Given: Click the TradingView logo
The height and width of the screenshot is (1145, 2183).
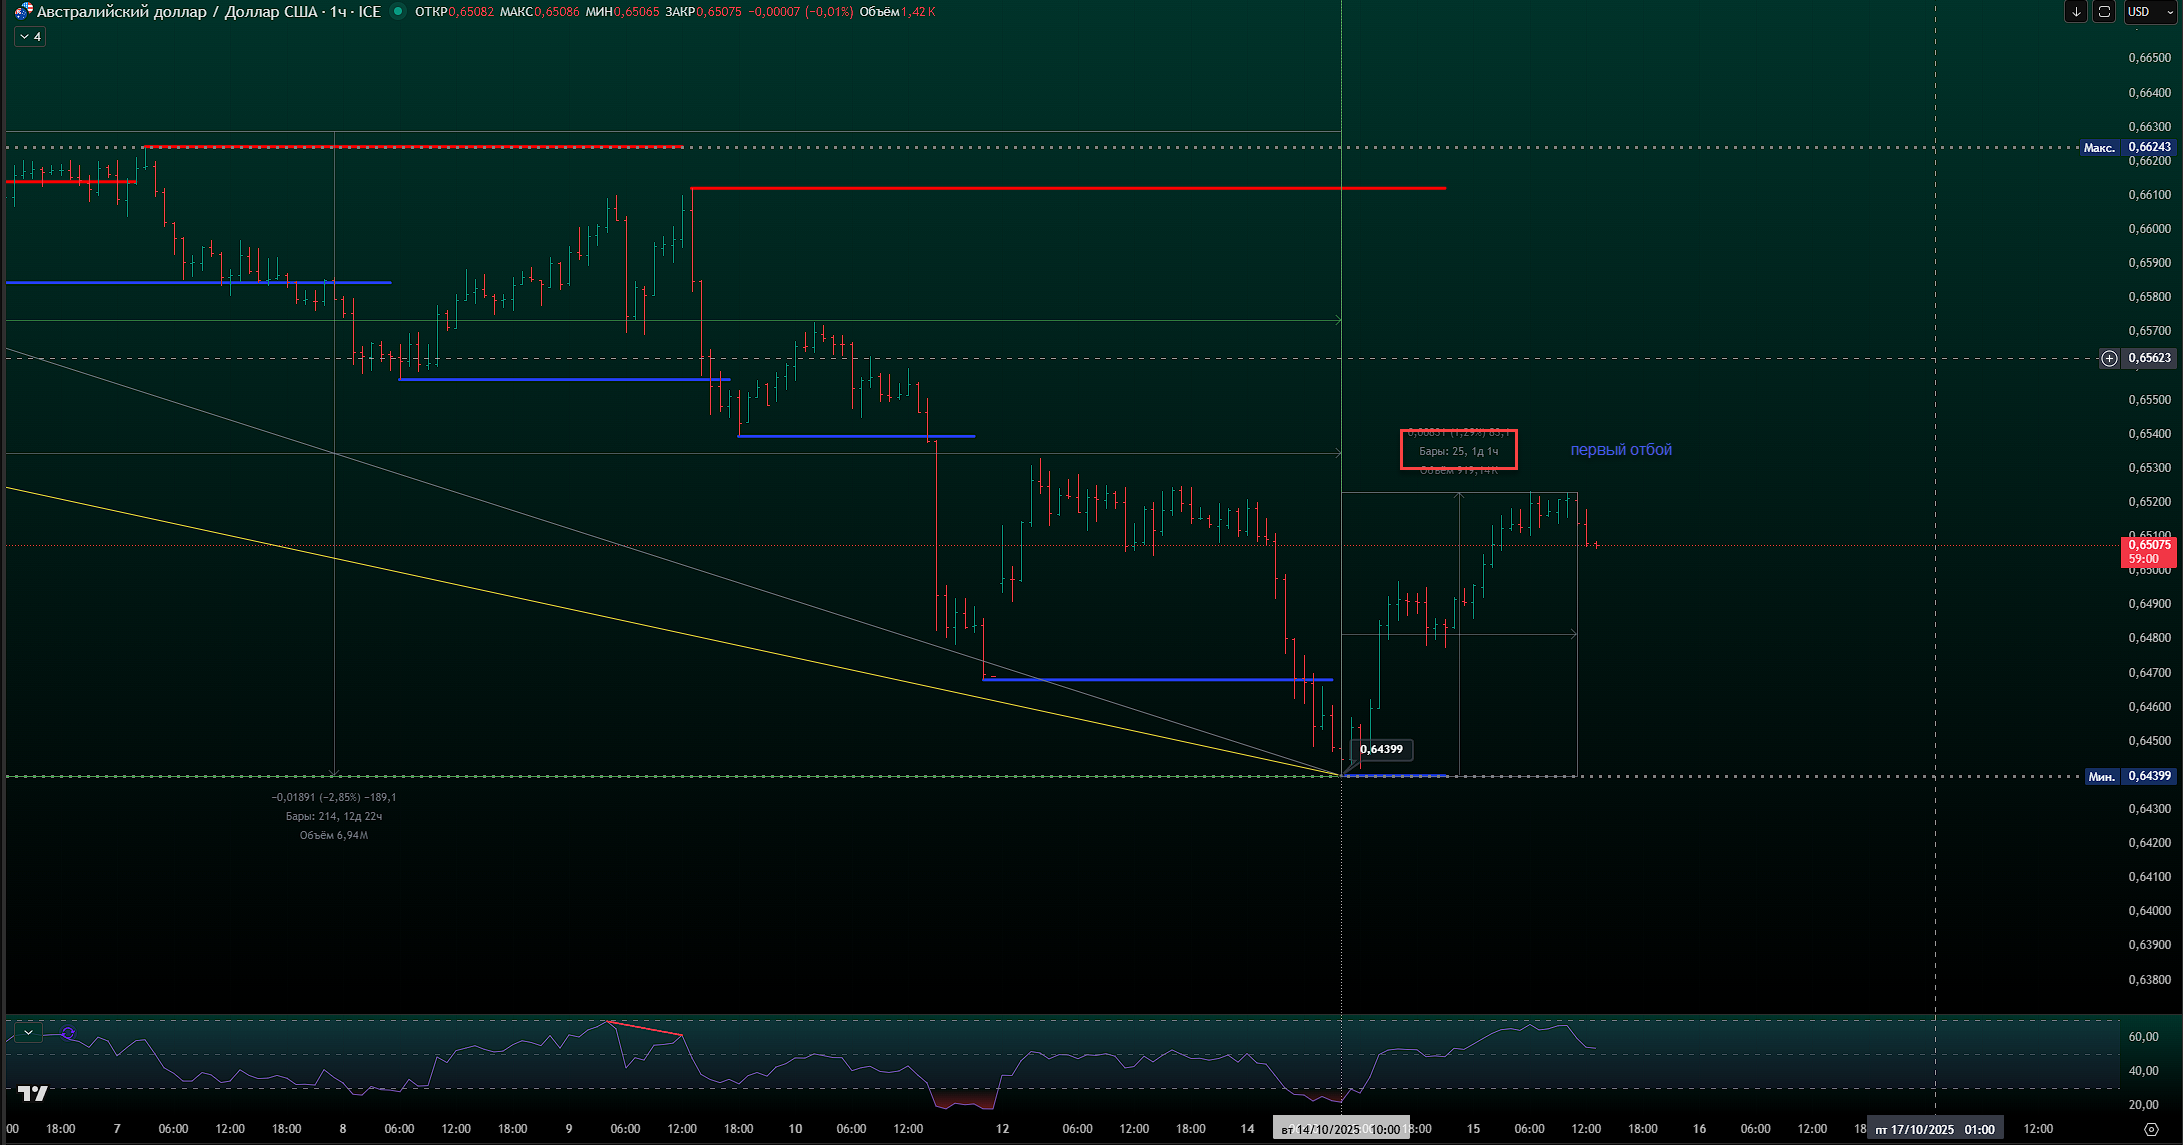Looking at the screenshot, I should point(32,1093).
